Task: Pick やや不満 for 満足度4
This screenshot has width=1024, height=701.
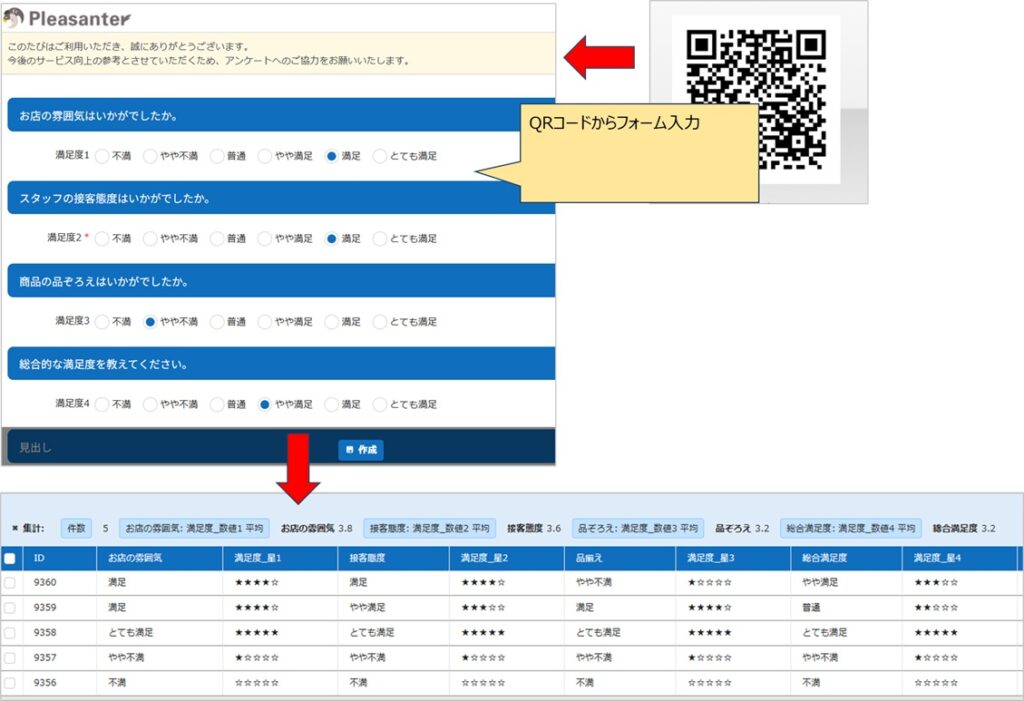Action: pos(150,405)
